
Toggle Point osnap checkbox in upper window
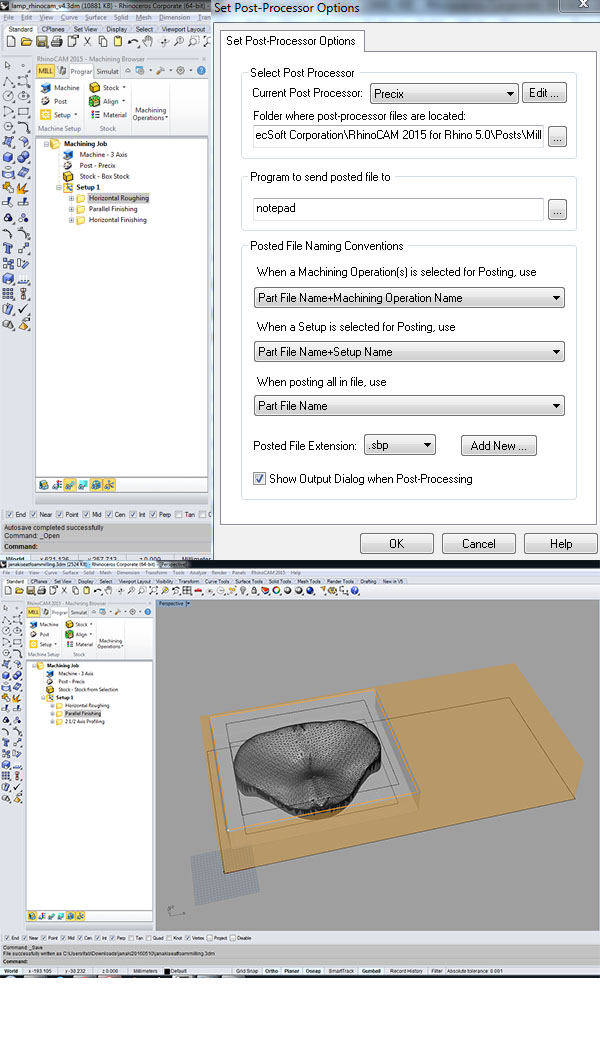59,515
